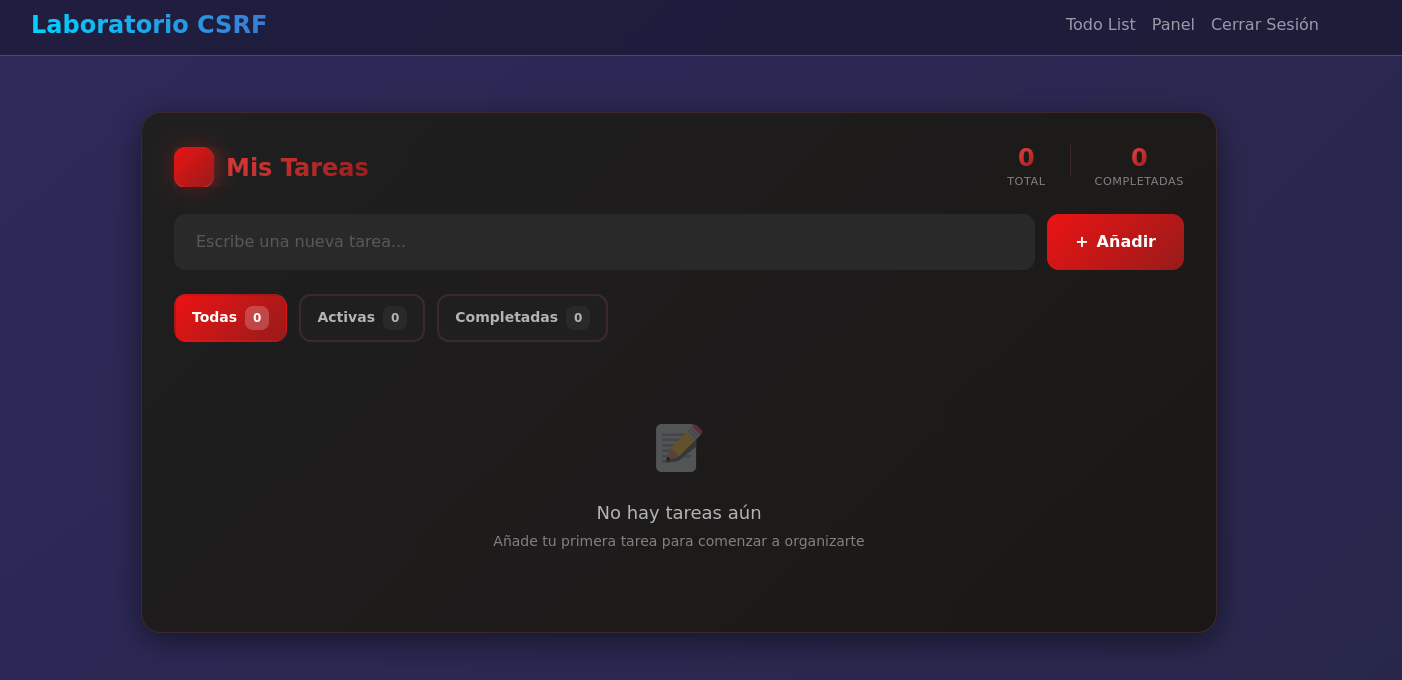
Task: Click the "No hay tareas aún" message
Action: coord(679,513)
